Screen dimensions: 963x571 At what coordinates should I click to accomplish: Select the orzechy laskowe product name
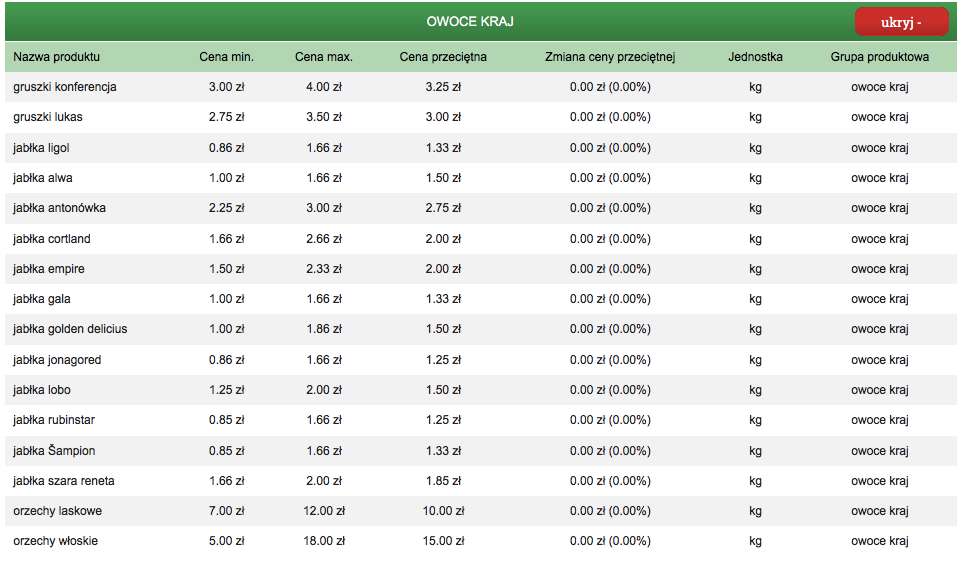pos(57,511)
